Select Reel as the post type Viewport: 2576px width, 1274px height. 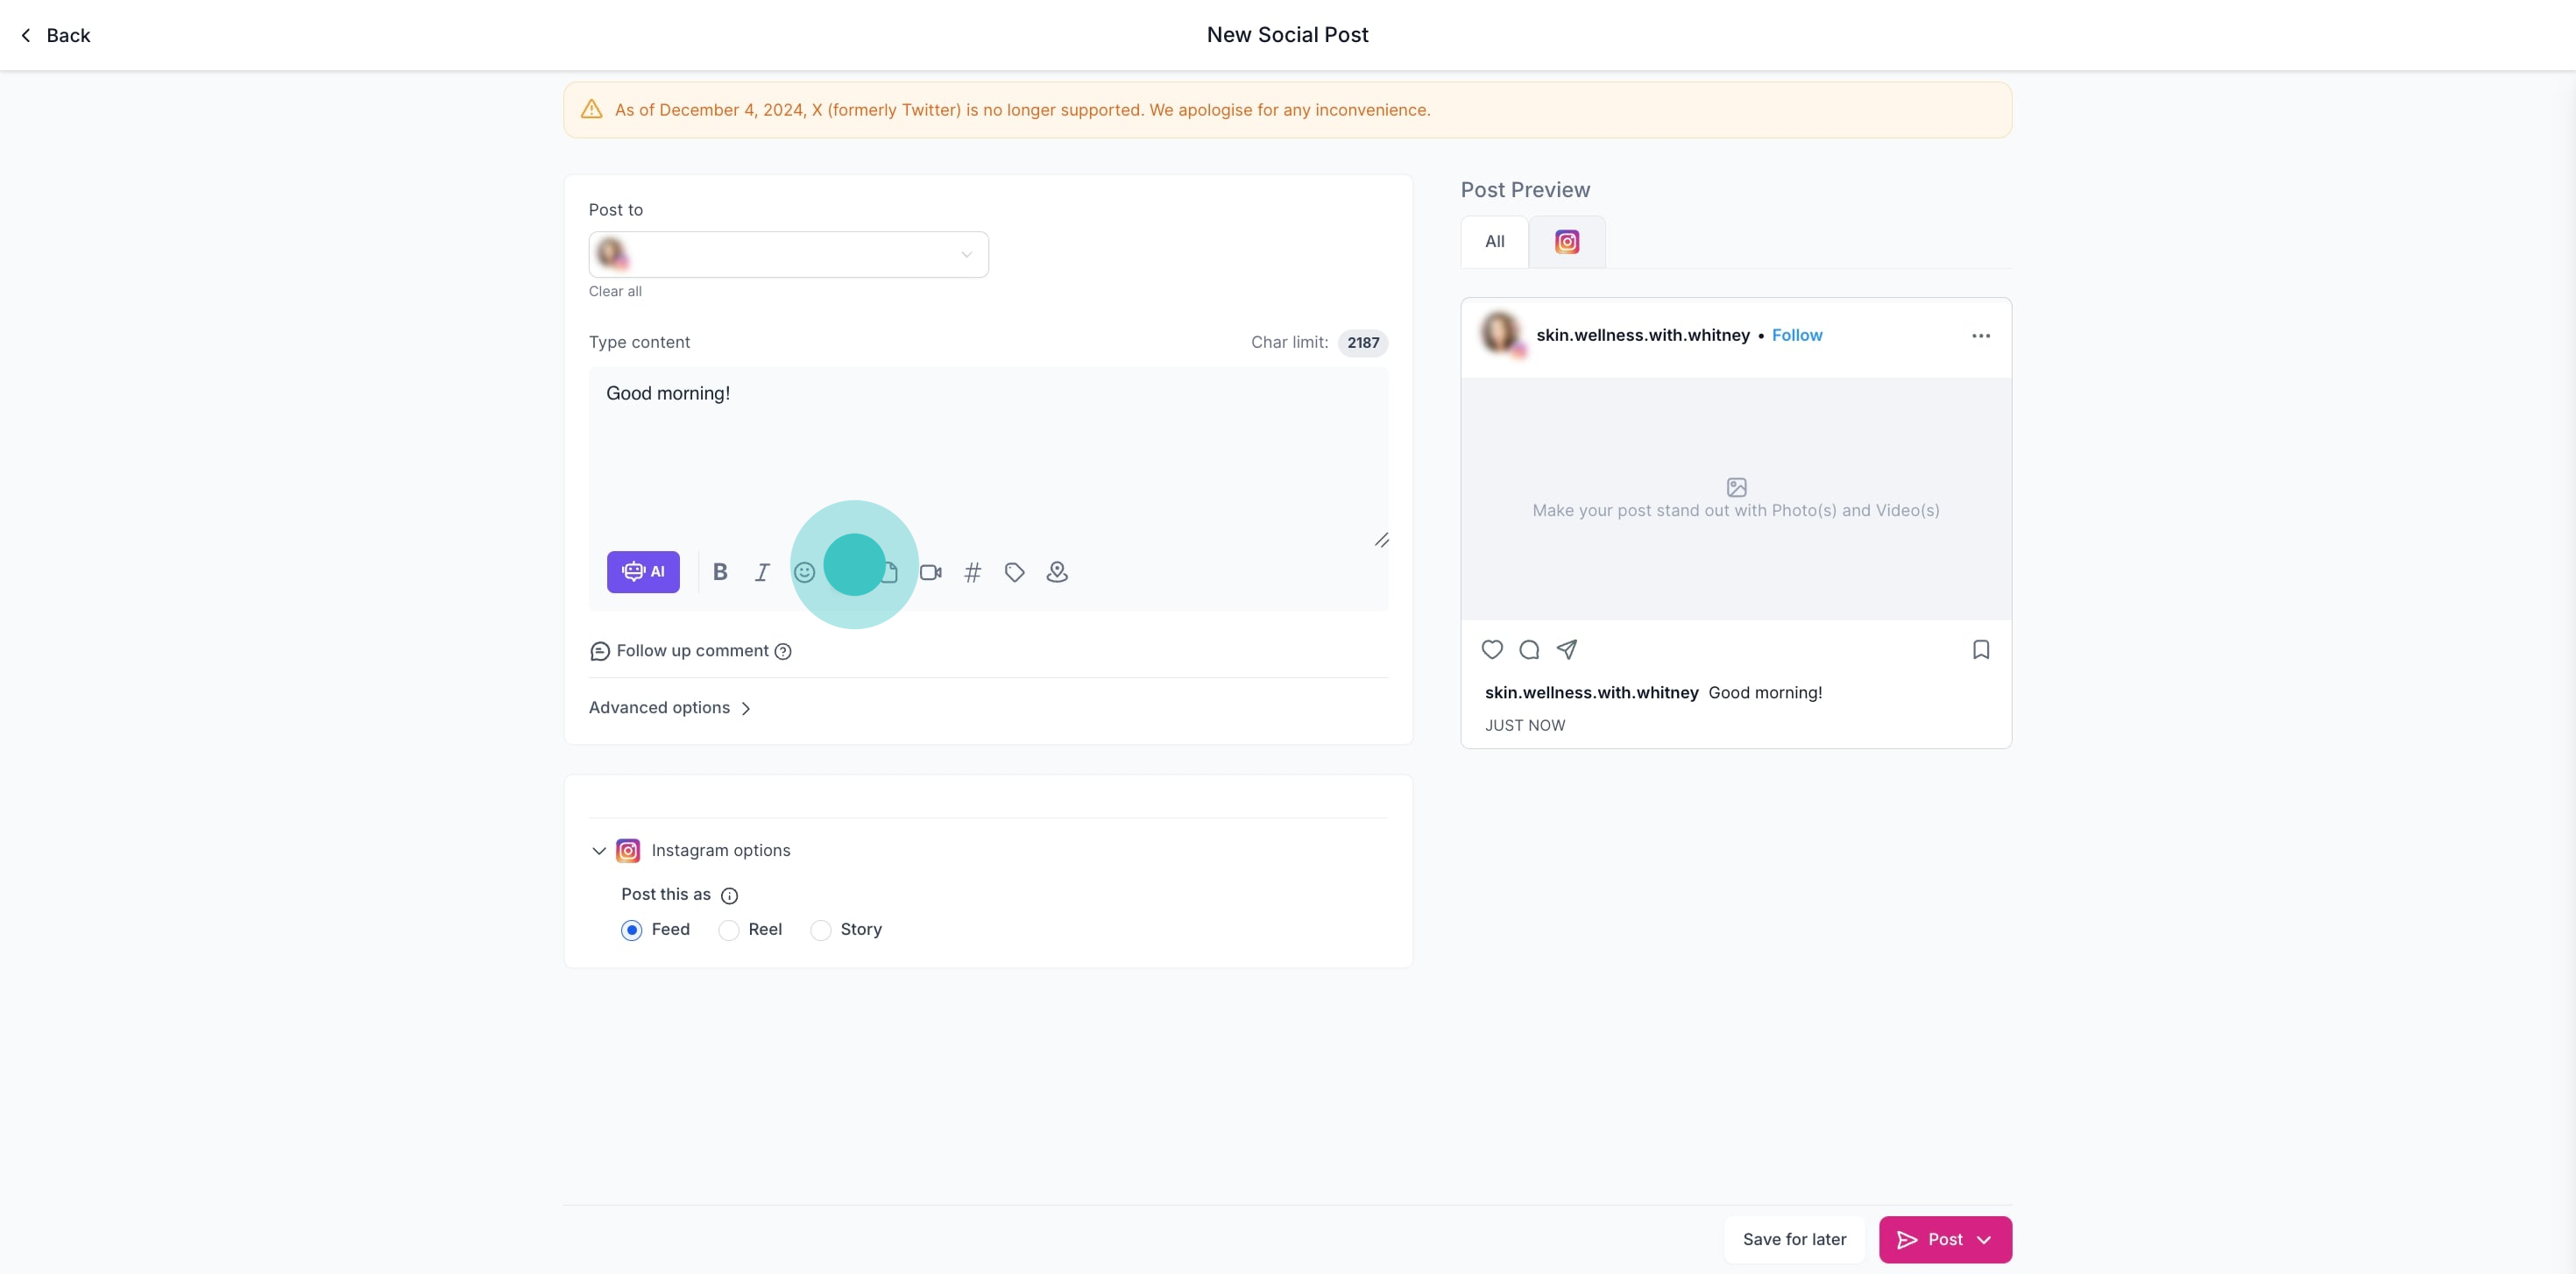[x=729, y=930]
